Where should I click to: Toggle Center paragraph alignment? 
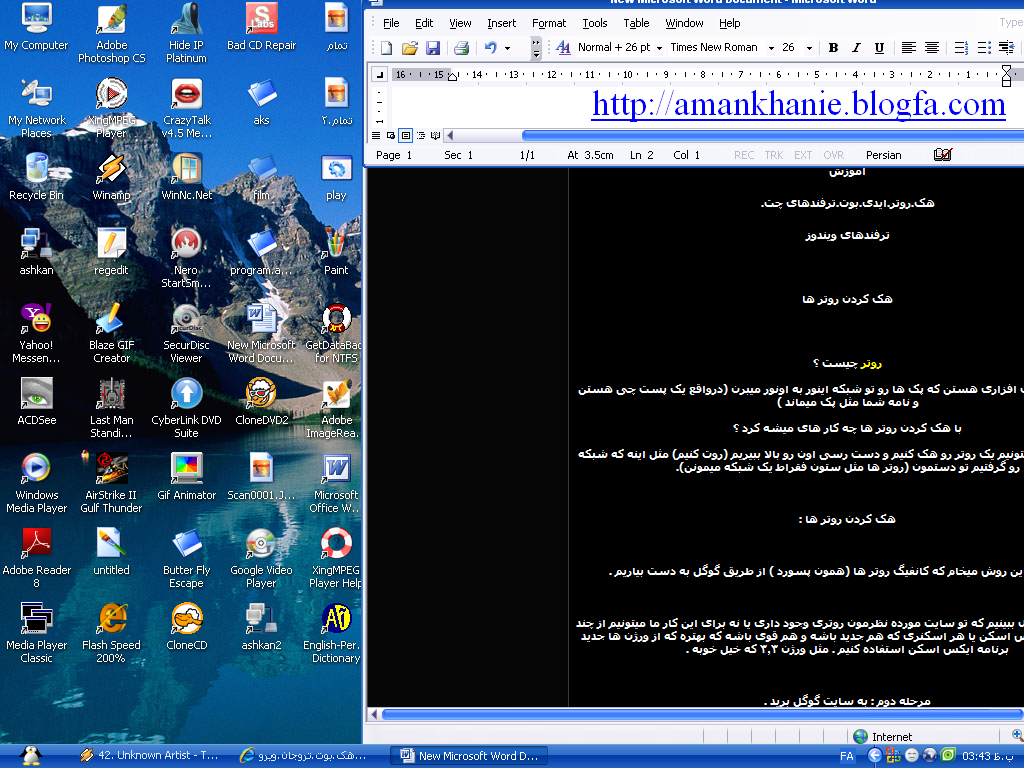[x=932, y=48]
